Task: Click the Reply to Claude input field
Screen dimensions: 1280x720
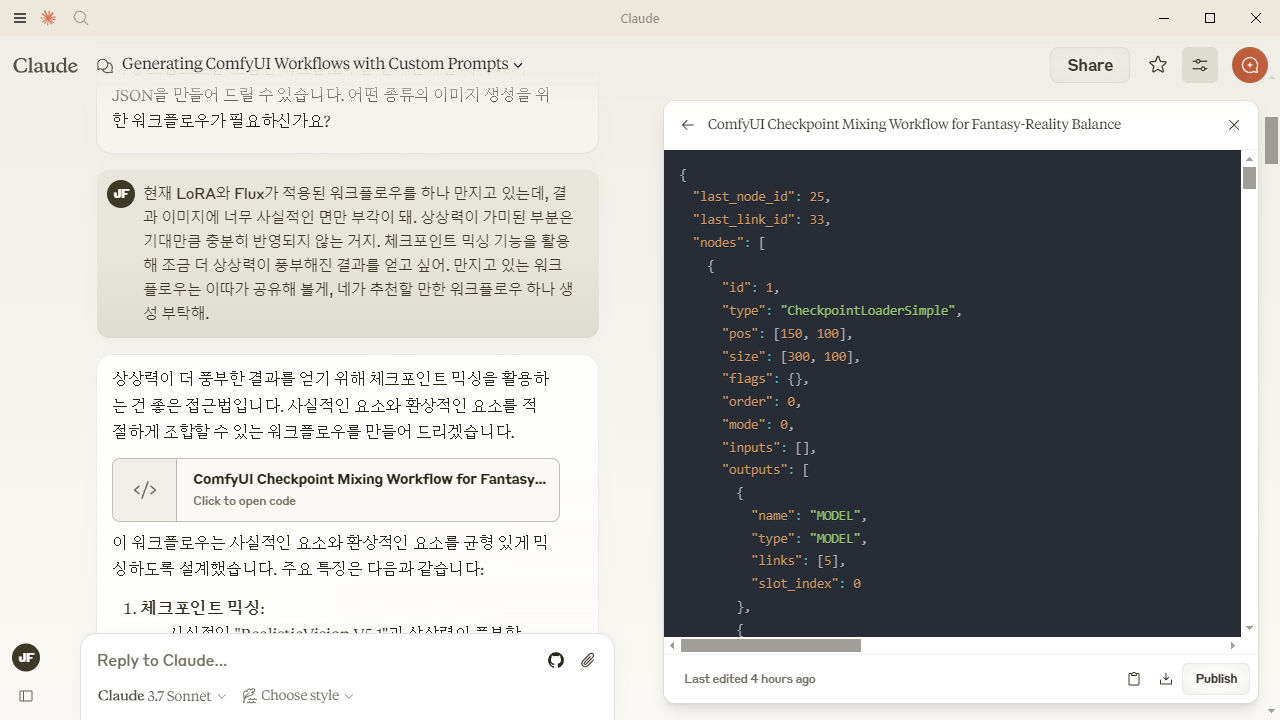Action: [x=315, y=660]
